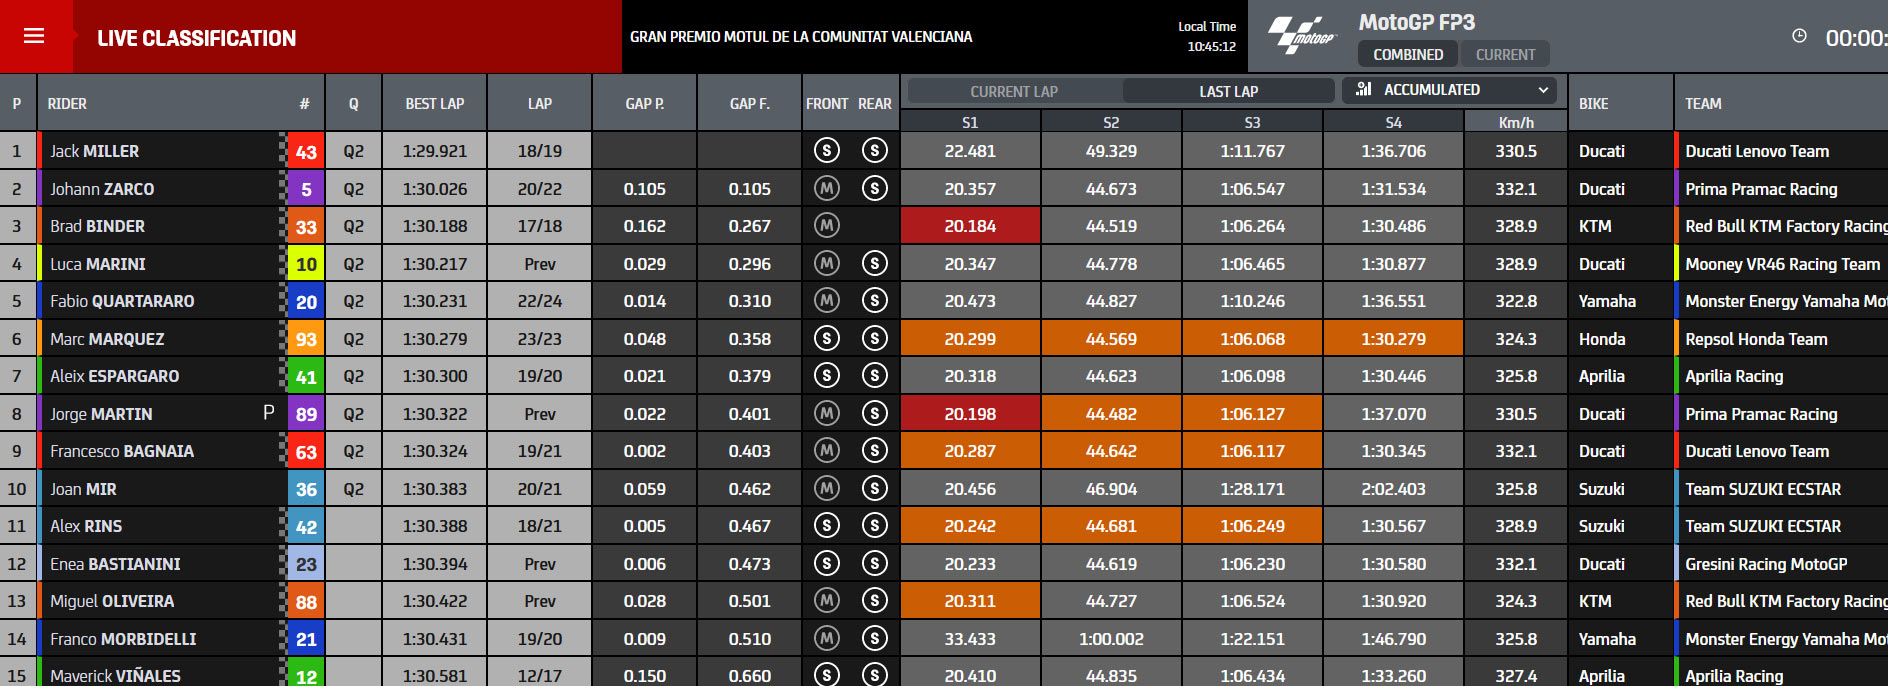Open the hamburger menu
The image size is (1888, 686).
pyautogui.click(x=34, y=36)
